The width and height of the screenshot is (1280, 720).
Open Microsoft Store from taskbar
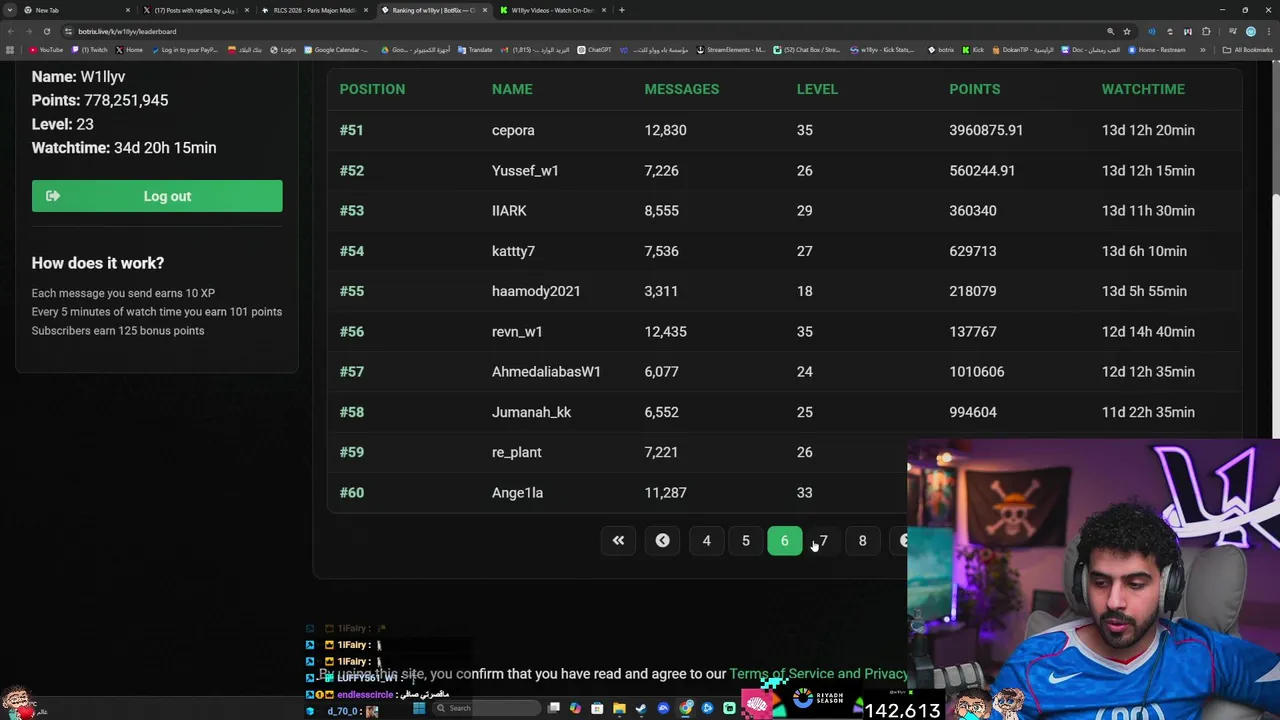click(x=597, y=708)
